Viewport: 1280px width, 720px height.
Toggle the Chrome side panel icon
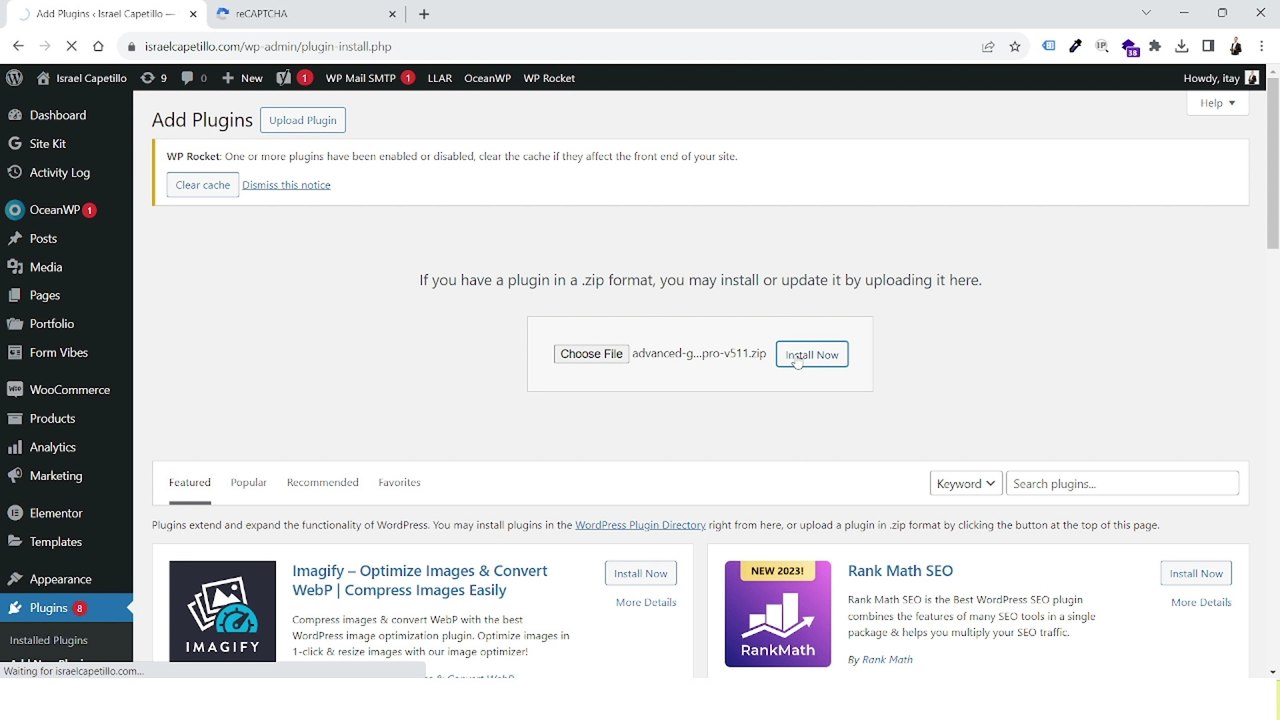point(1208,46)
